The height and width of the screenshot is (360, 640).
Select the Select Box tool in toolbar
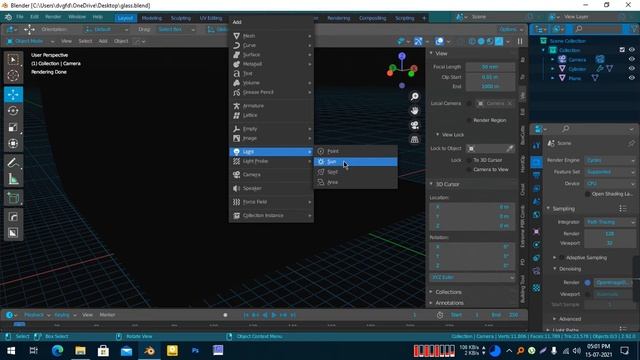tap(13, 60)
